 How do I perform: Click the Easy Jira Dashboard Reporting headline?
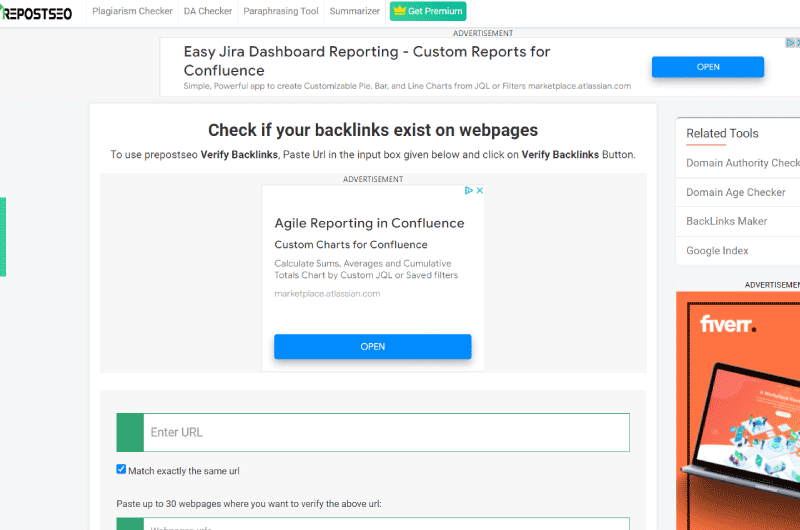[367, 61]
